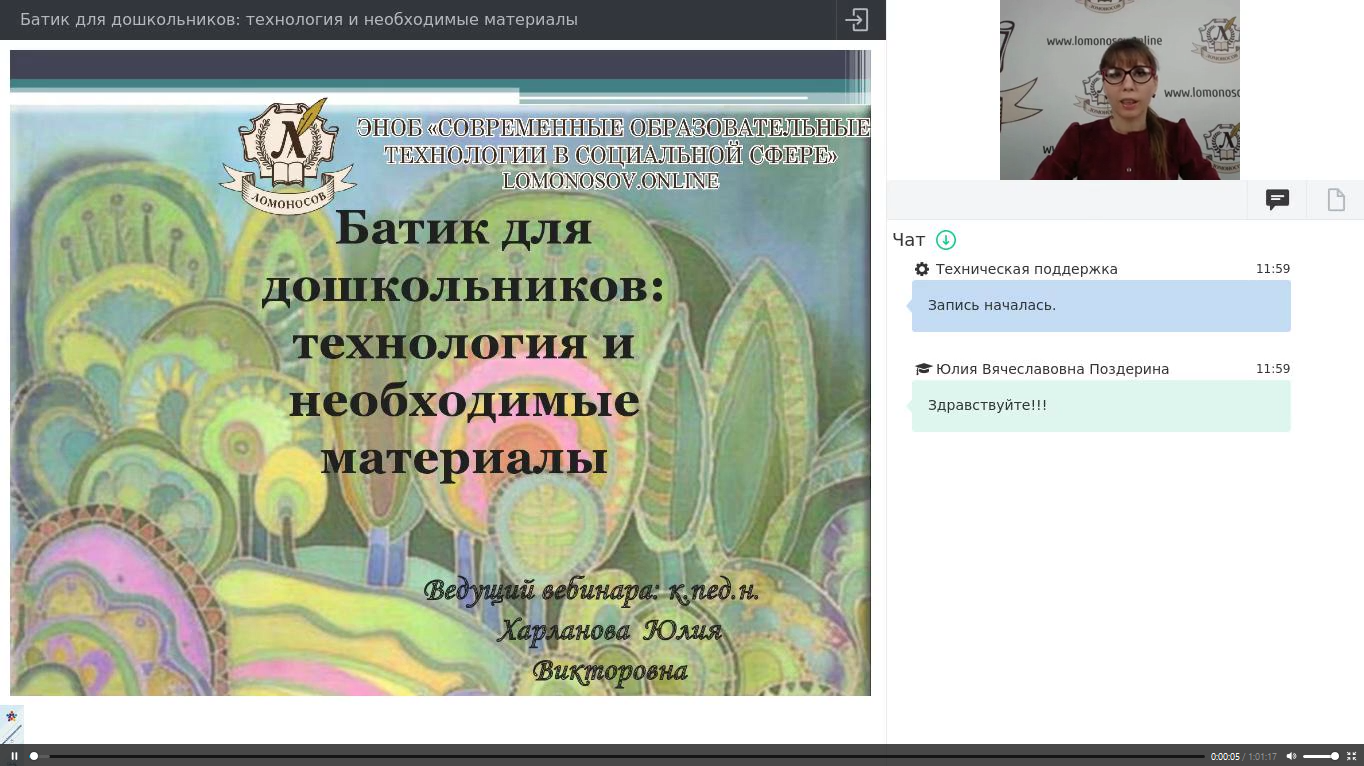Click the exit icon in the title bar
This screenshot has width=1364, height=766.
click(x=857, y=20)
